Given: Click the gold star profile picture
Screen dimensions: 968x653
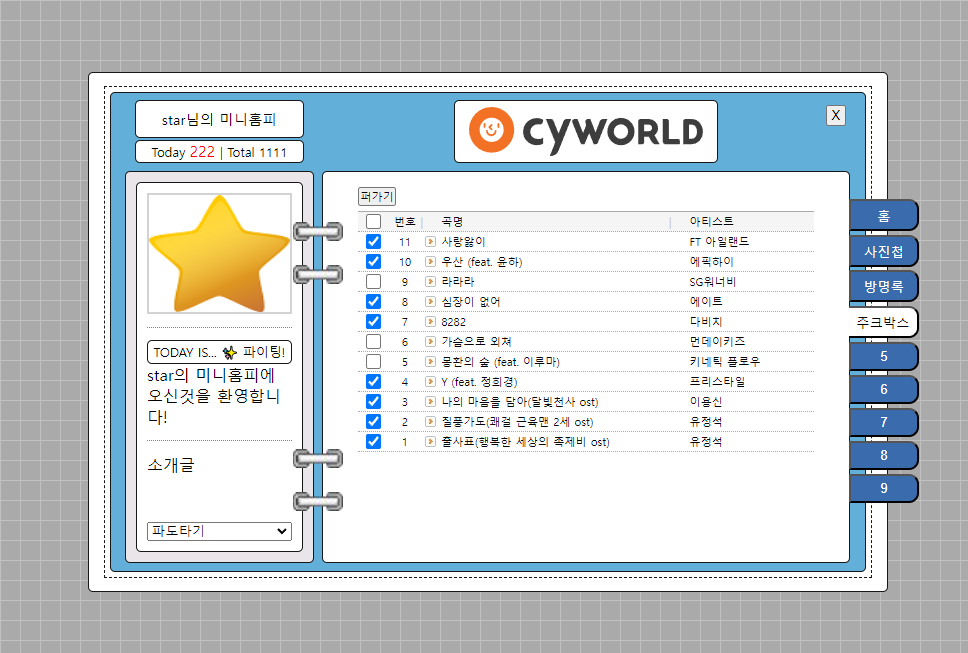Looking at the screenshot, I should 219,254.
